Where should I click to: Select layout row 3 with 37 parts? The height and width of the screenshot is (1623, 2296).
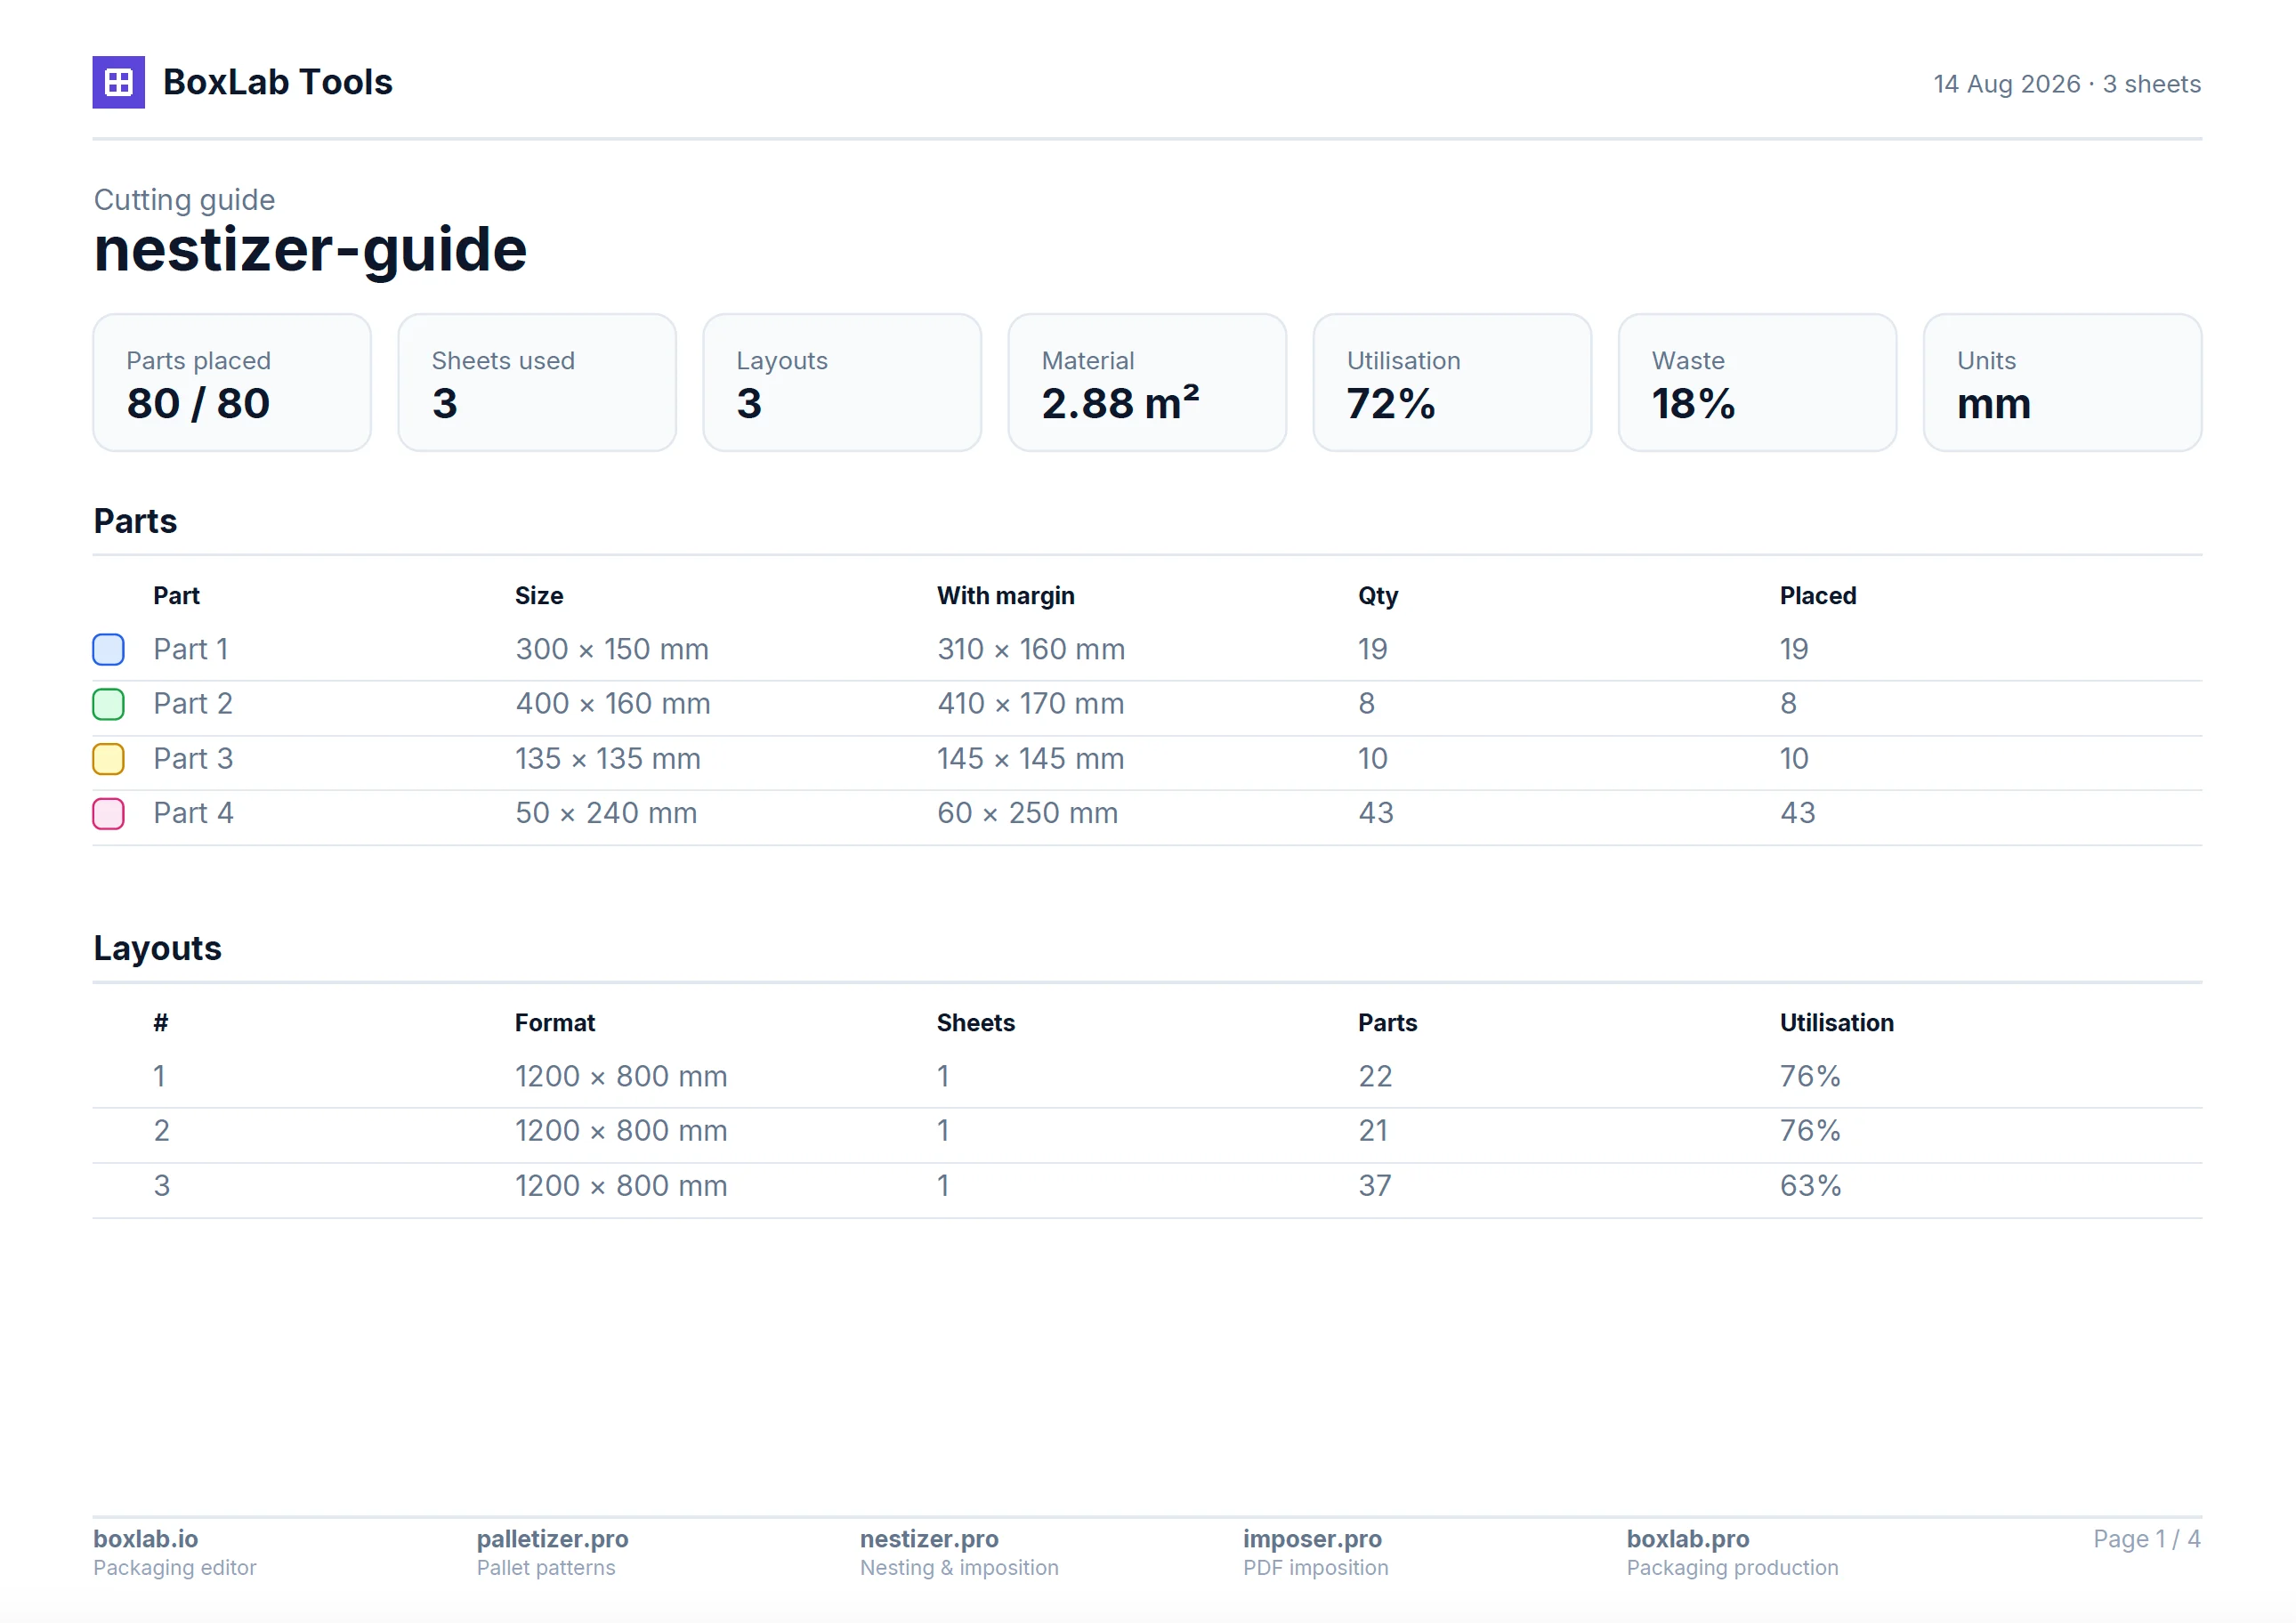1147,1186
